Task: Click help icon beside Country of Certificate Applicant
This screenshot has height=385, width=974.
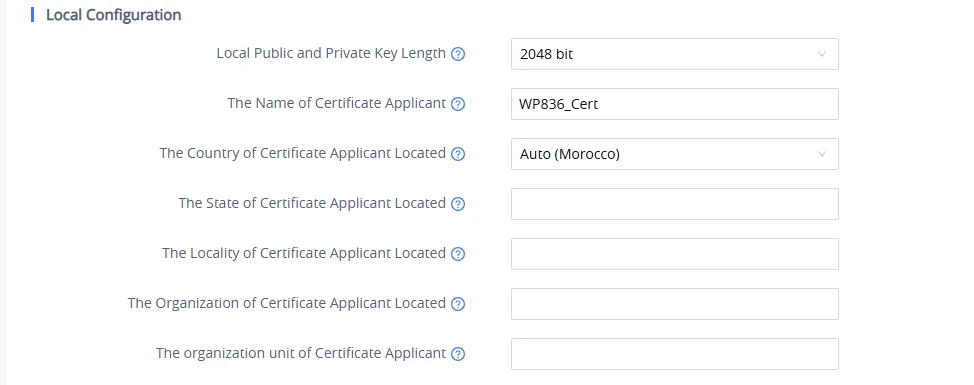Action: click(458, 154)
